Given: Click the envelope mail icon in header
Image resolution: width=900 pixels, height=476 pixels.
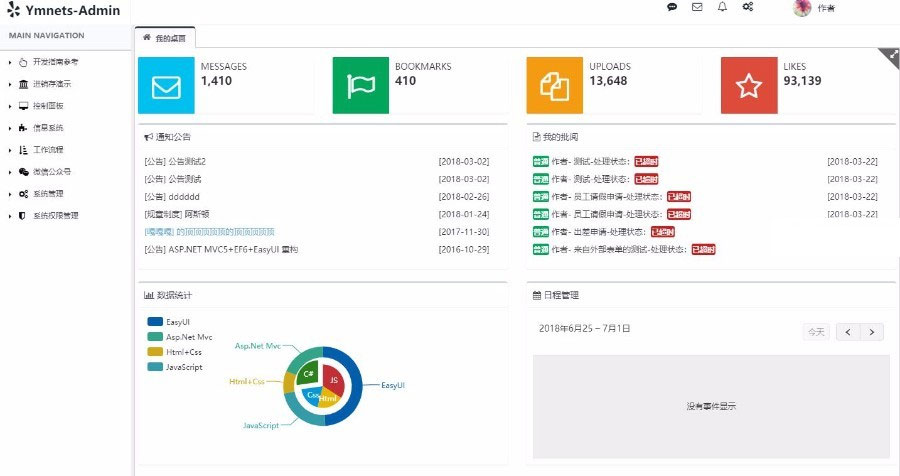Looking at the screenshot, I should 697,7.
